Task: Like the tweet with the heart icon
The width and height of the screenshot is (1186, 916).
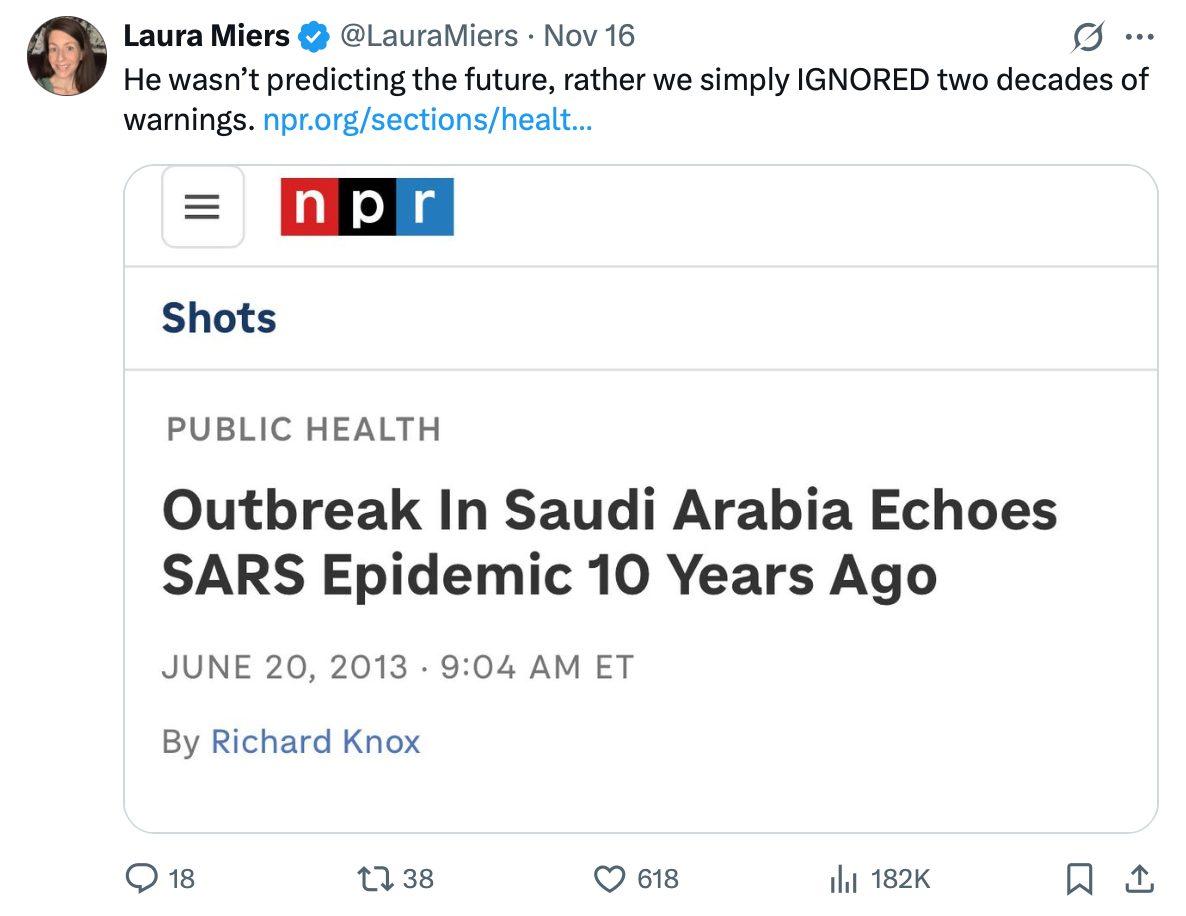Action: pyautogui.click(x=610, y=880)
